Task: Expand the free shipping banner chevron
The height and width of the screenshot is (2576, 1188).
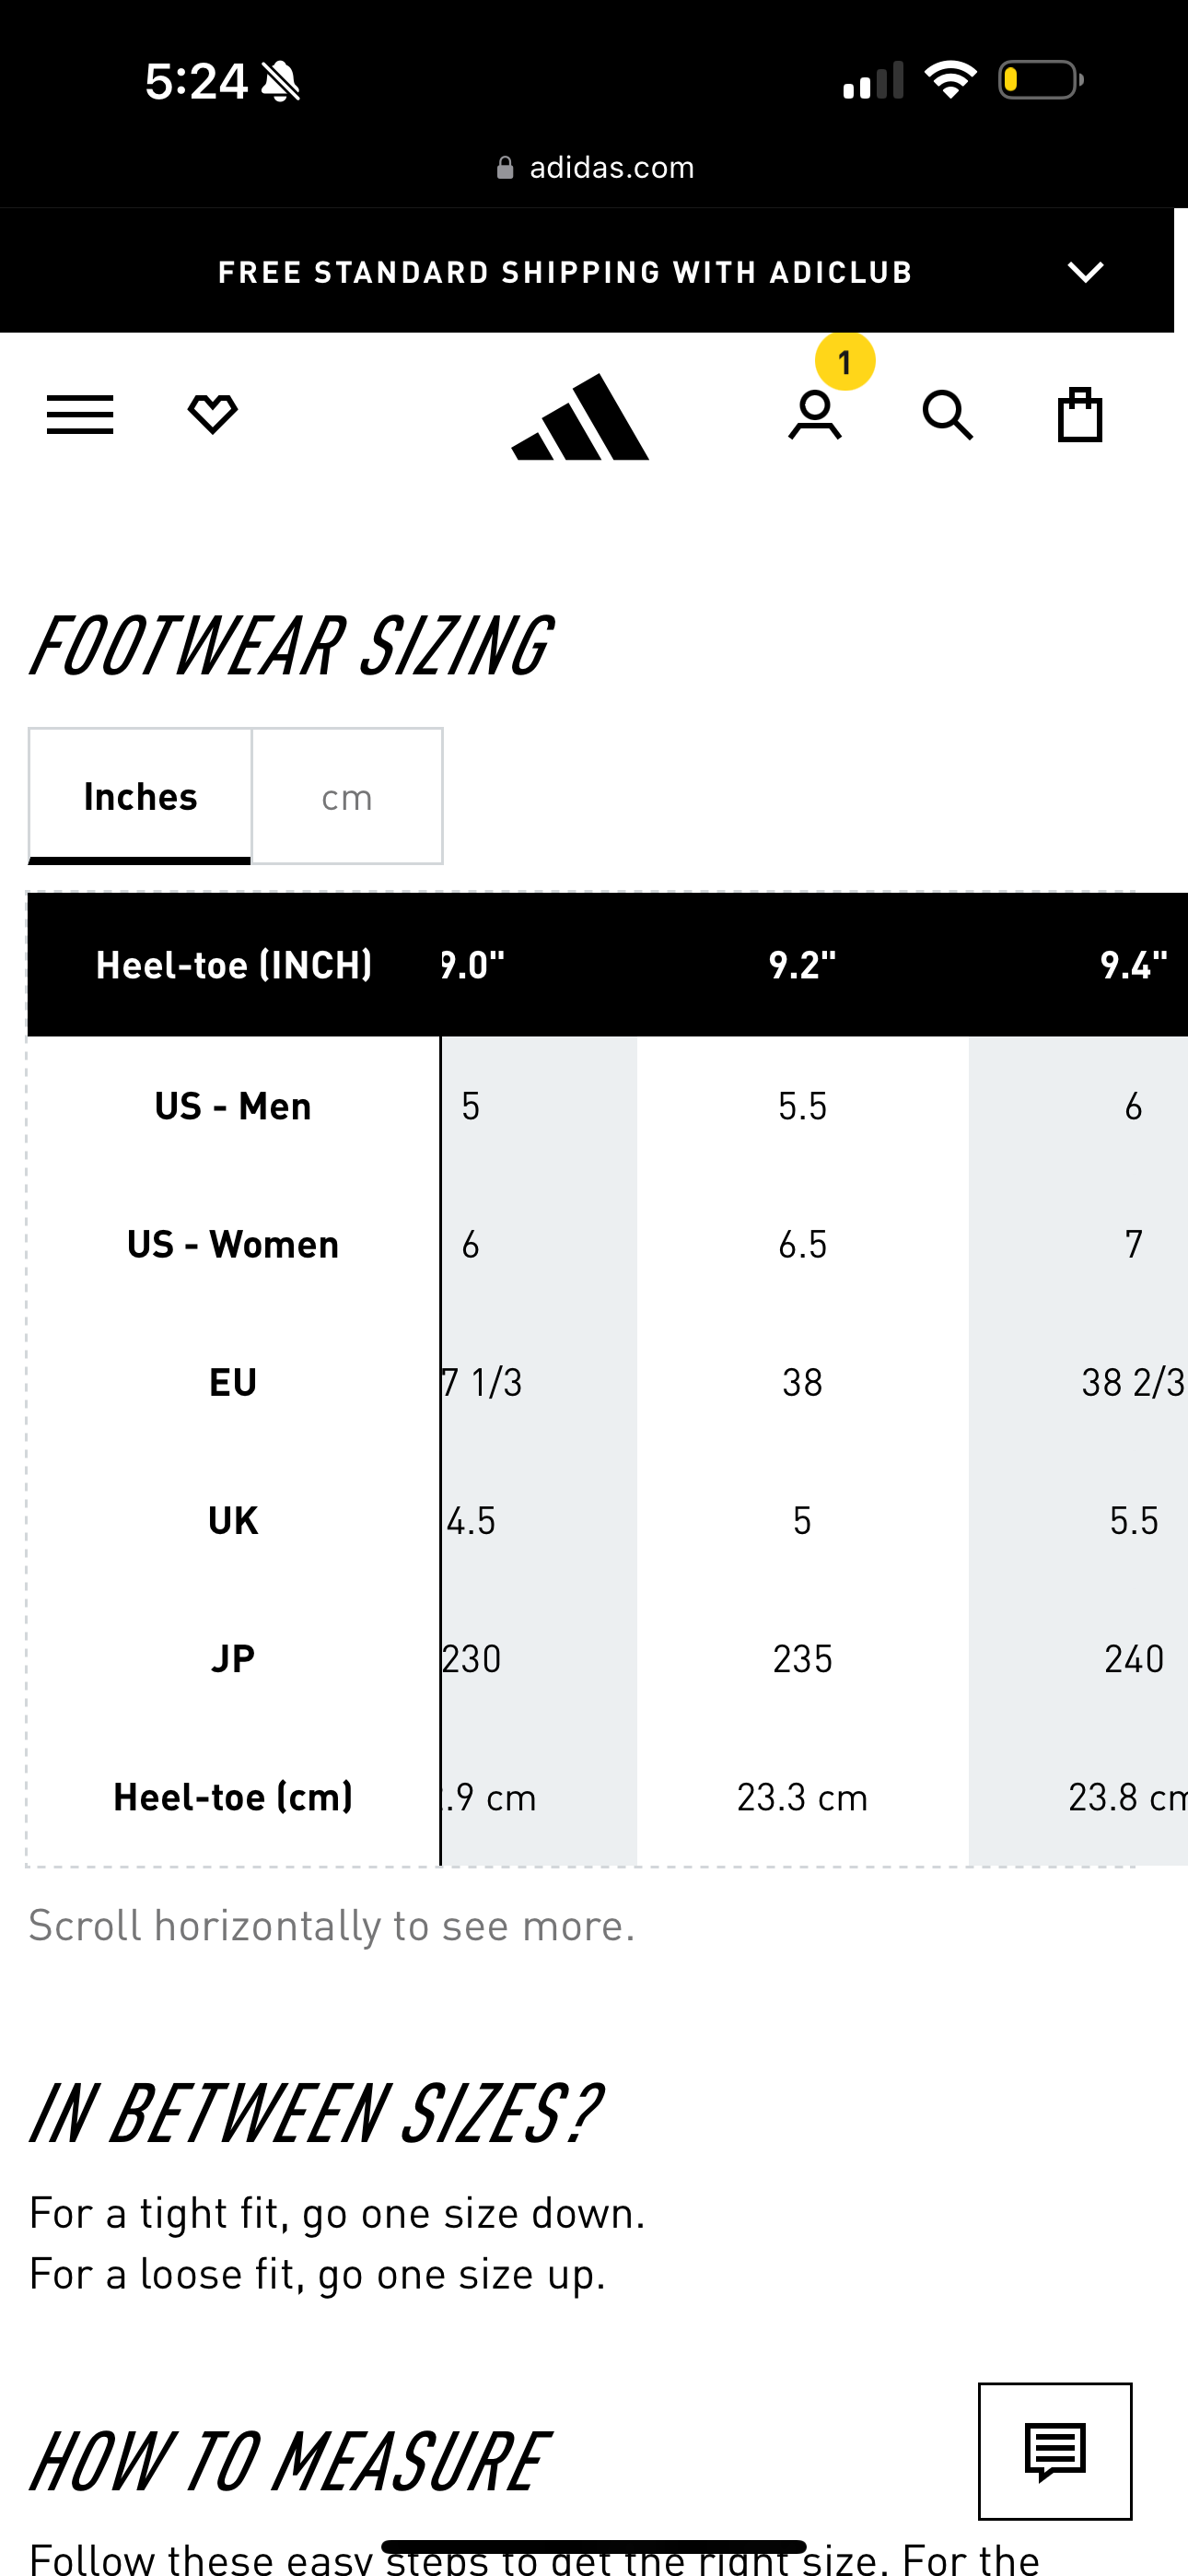Action: click(1085, 272)
